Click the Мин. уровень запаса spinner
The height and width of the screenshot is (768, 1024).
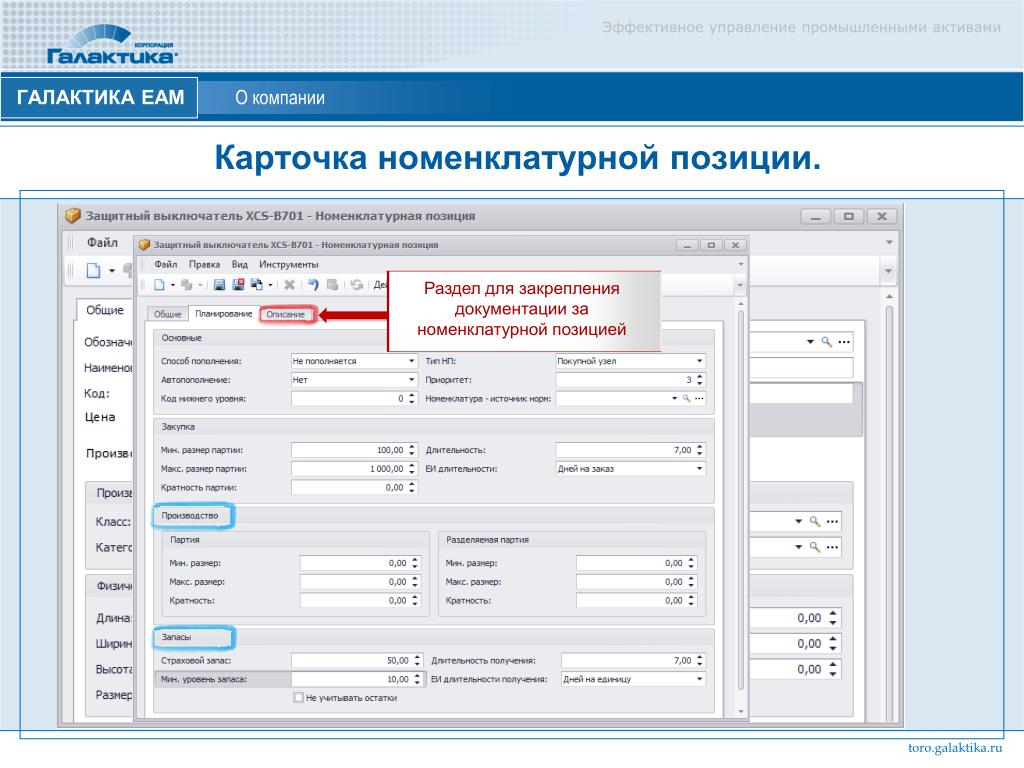point(417,679)
